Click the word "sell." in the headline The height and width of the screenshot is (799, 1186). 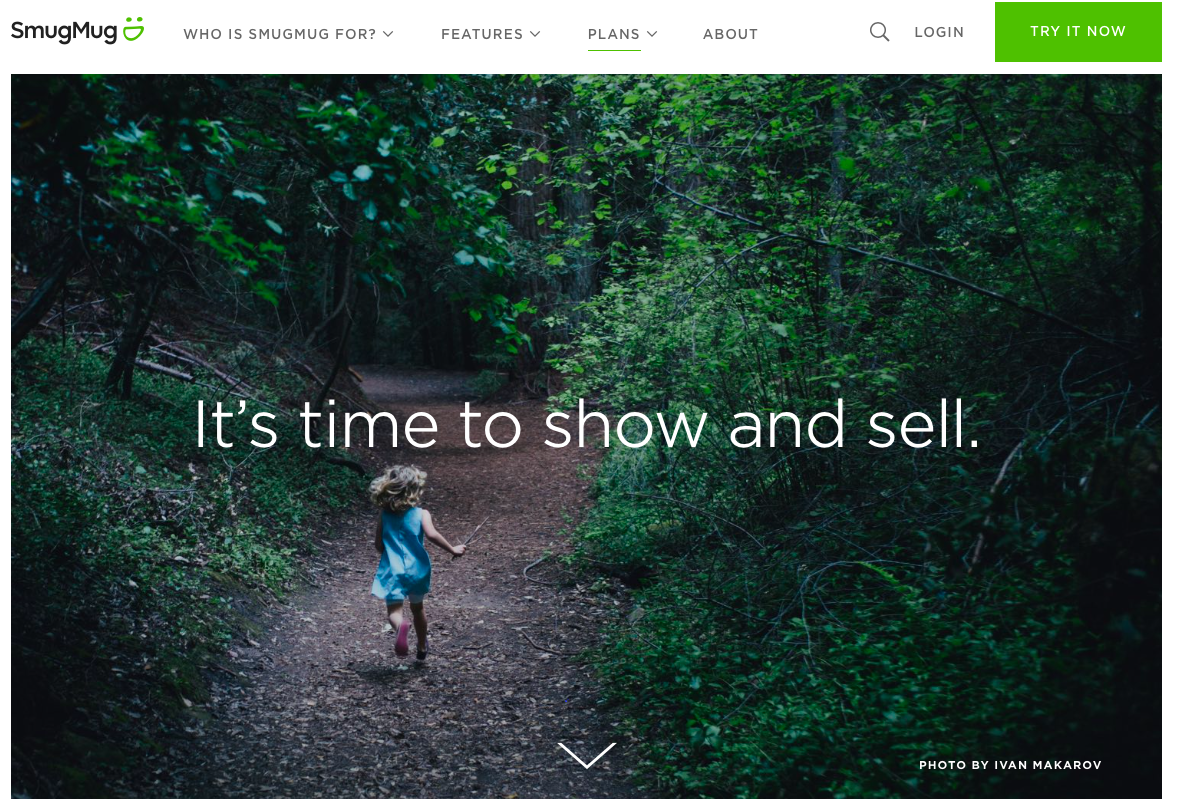coord(923,424)
